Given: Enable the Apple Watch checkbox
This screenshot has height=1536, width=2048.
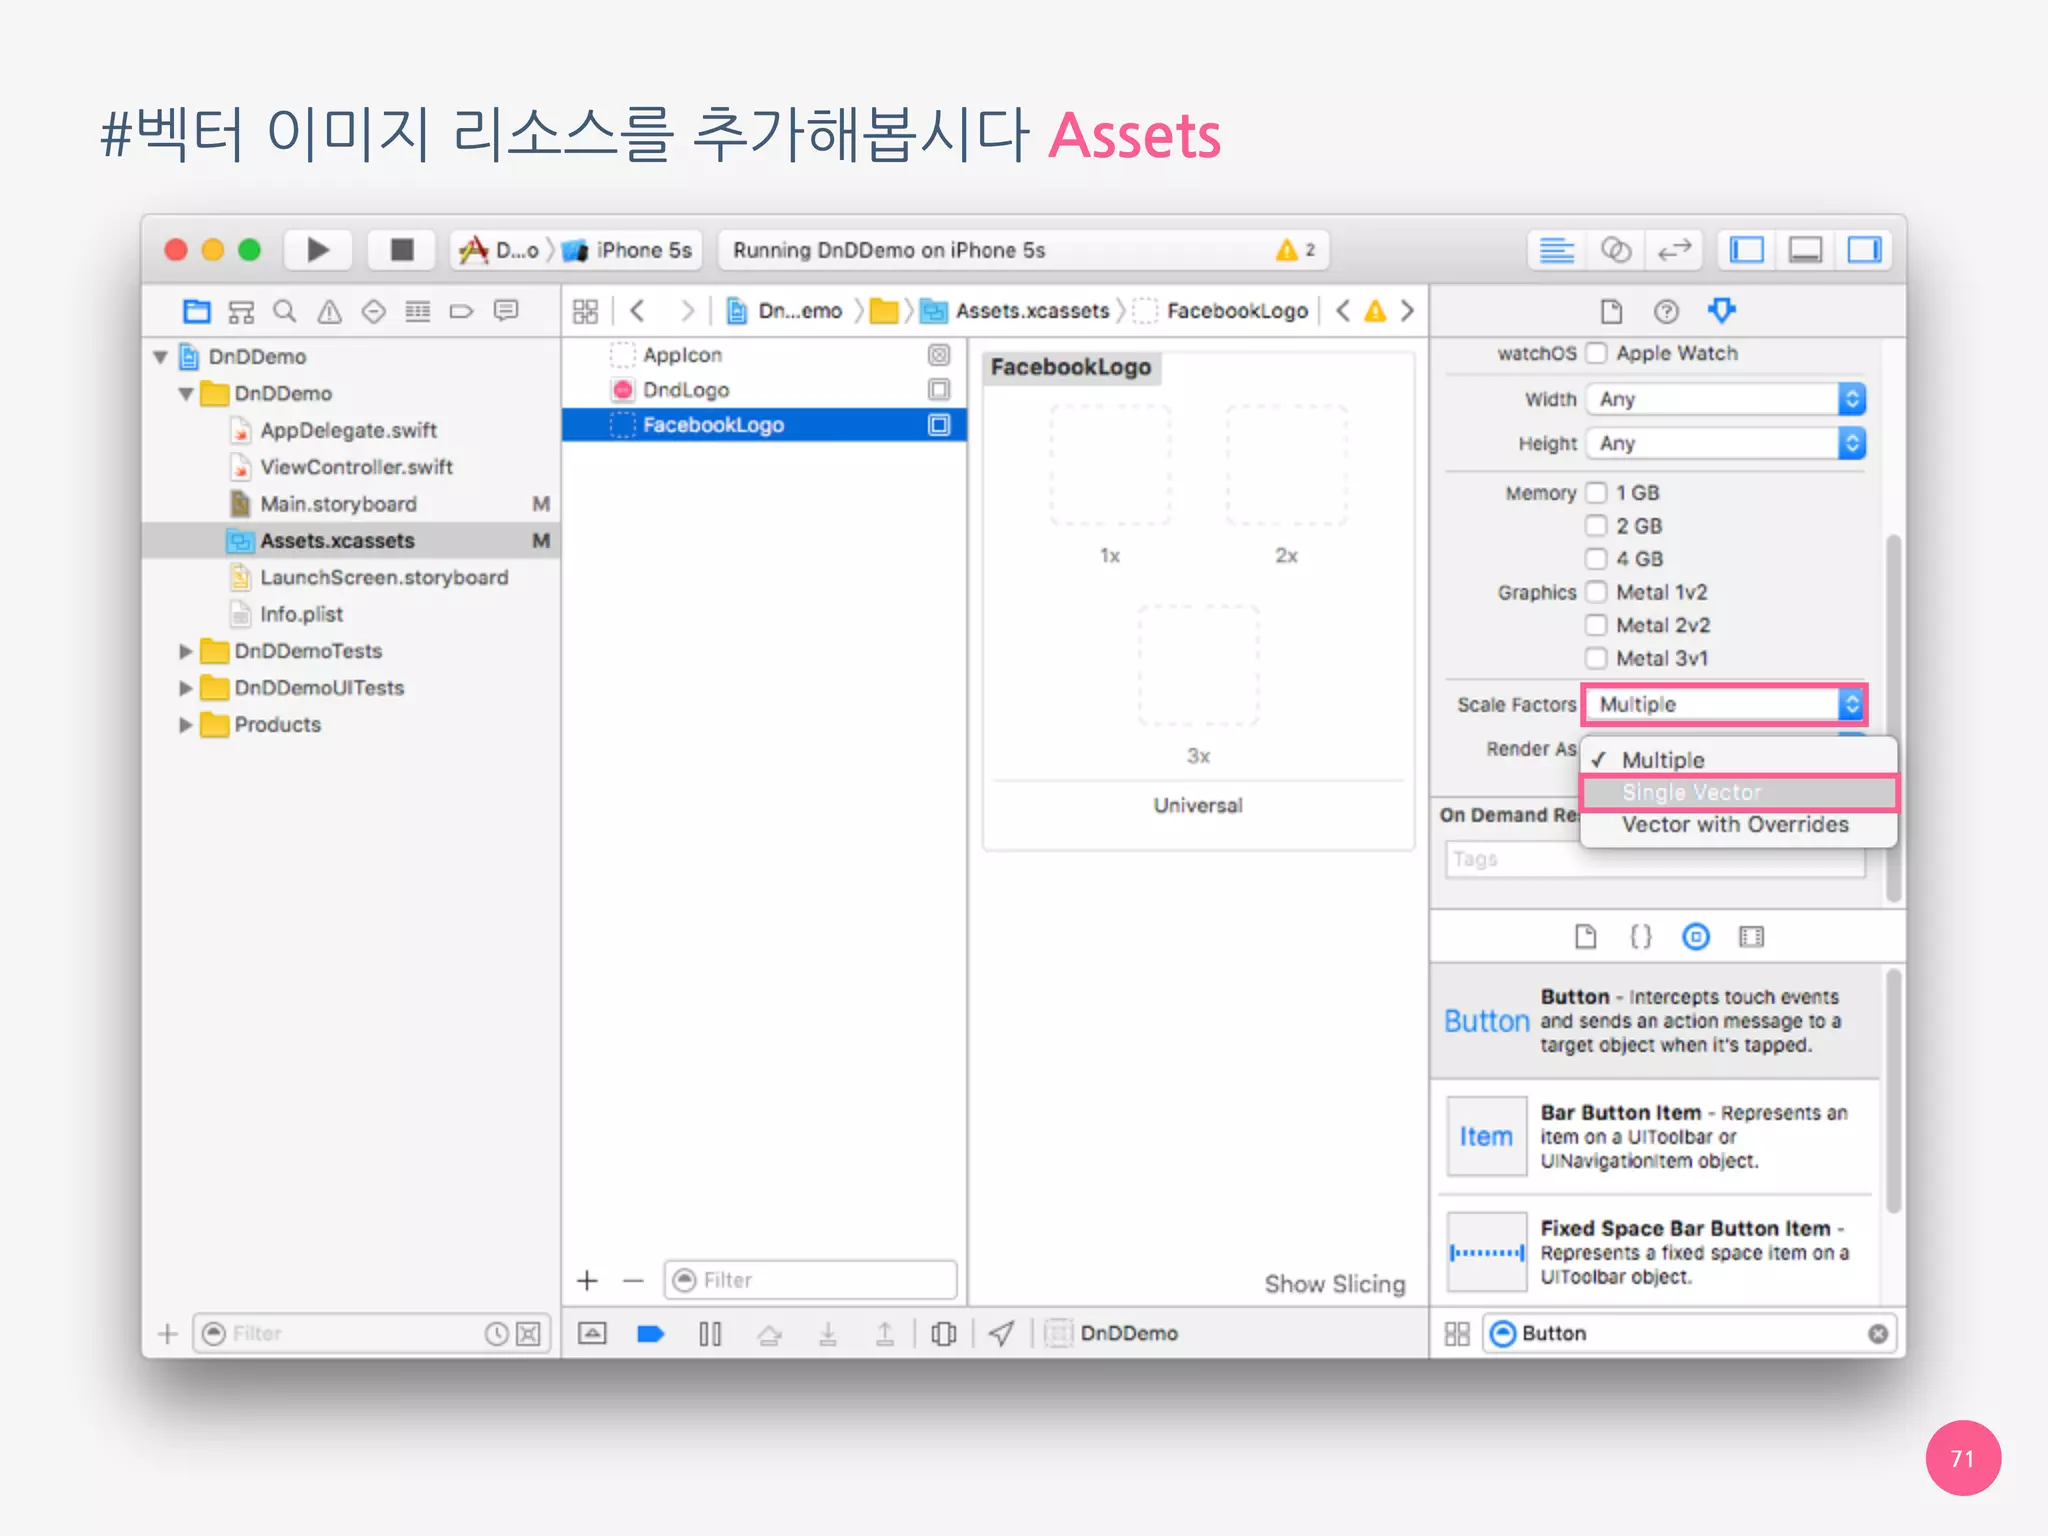Looking at the screenshot, I should (x=1597, y=353).
